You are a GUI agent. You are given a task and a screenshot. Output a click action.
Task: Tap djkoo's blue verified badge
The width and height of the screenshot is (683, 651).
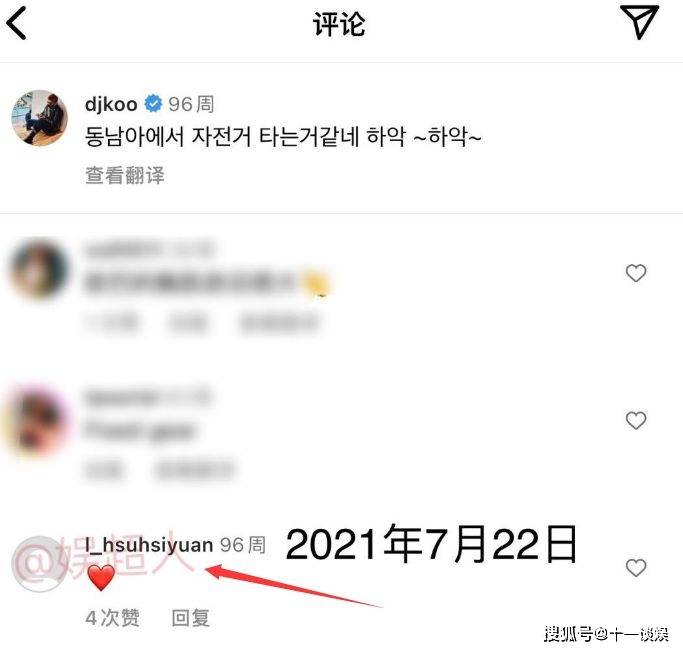[153, 104]
